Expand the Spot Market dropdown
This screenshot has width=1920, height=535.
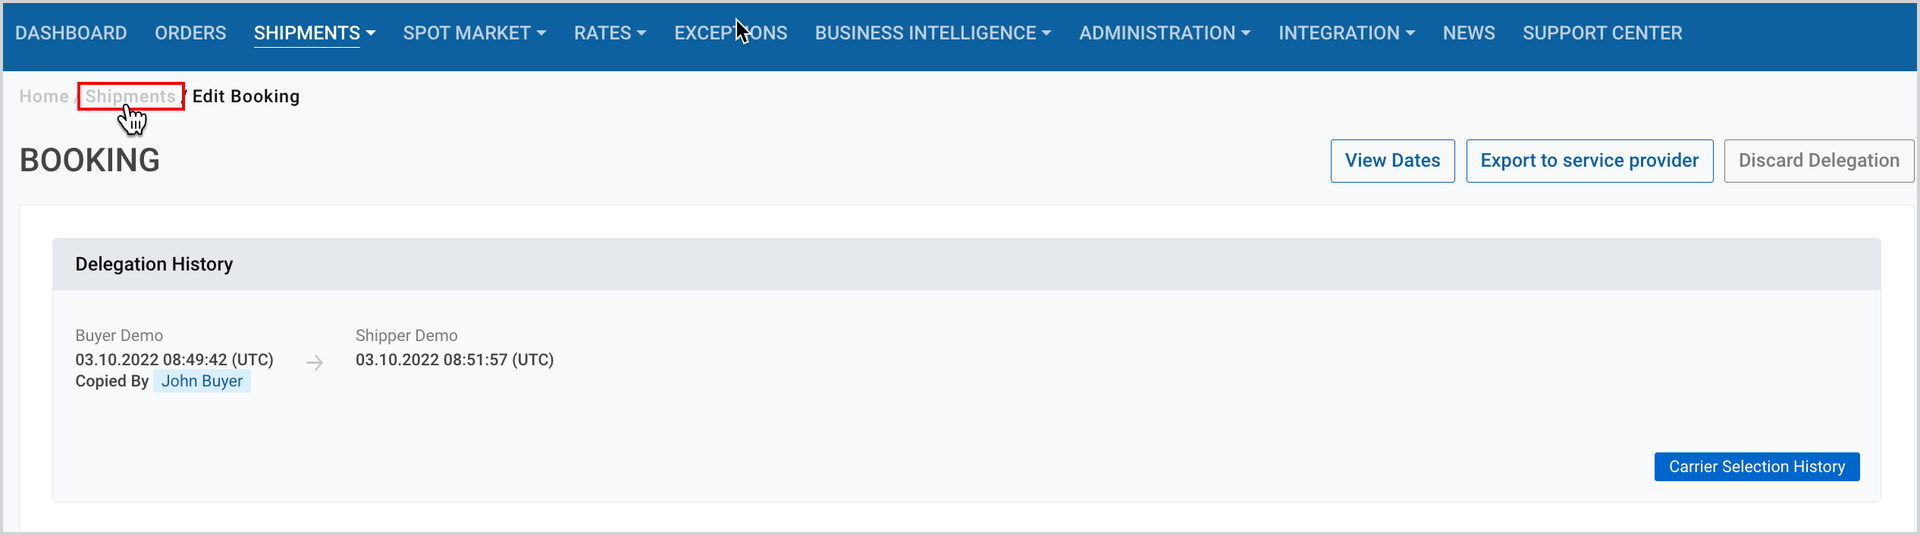(x=474, y=33)
